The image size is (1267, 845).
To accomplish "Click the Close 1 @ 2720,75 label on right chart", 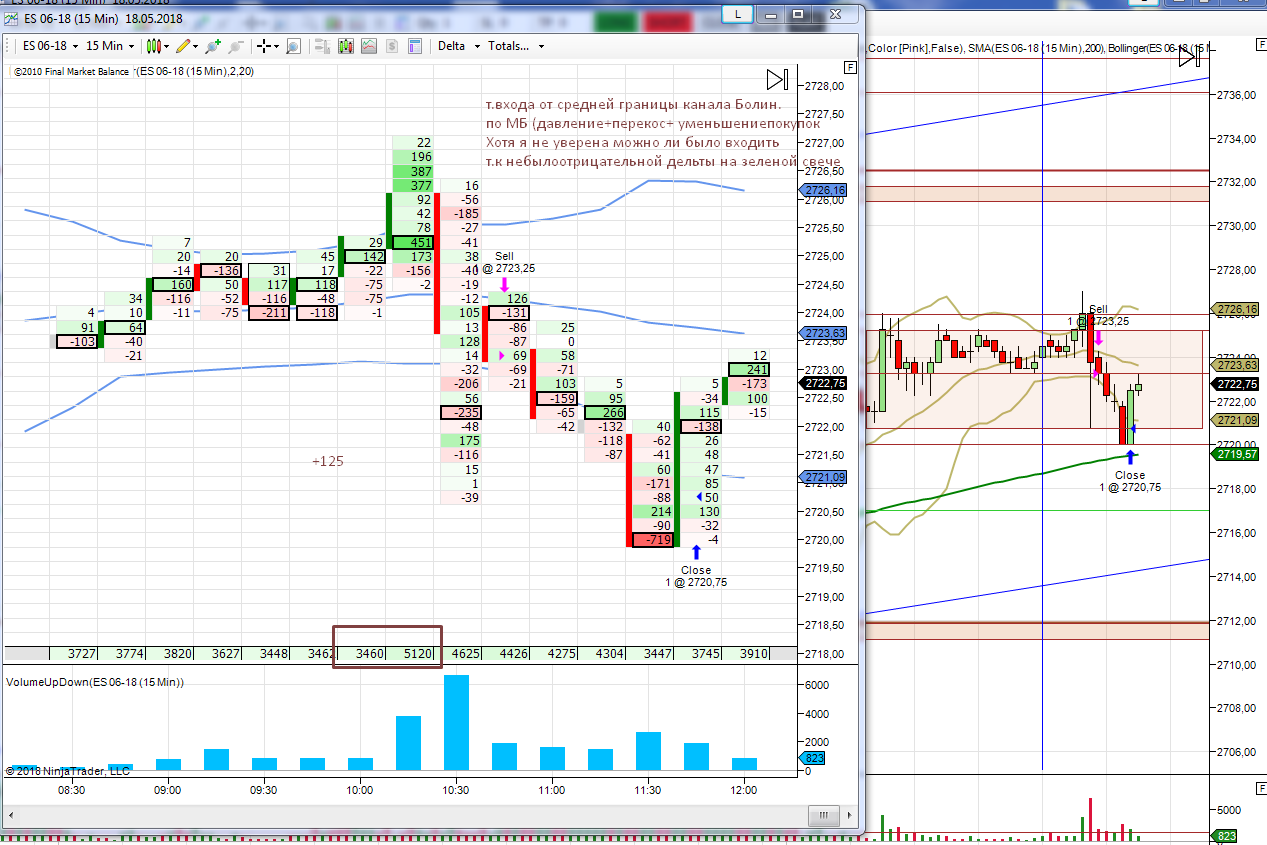I will pos(1130,481).
